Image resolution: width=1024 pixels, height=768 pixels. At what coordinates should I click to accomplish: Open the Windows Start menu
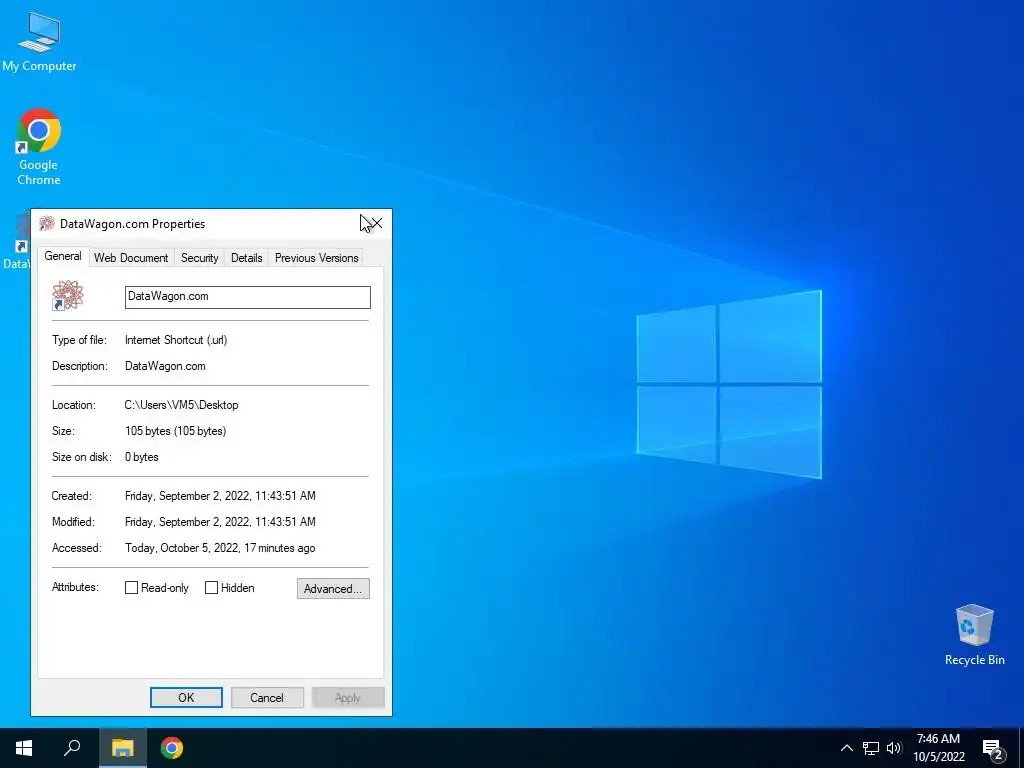click(24, 748)
